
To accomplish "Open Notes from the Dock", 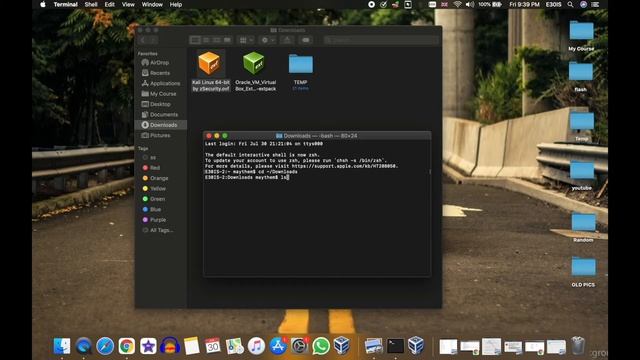I will (x=191, y=346).
